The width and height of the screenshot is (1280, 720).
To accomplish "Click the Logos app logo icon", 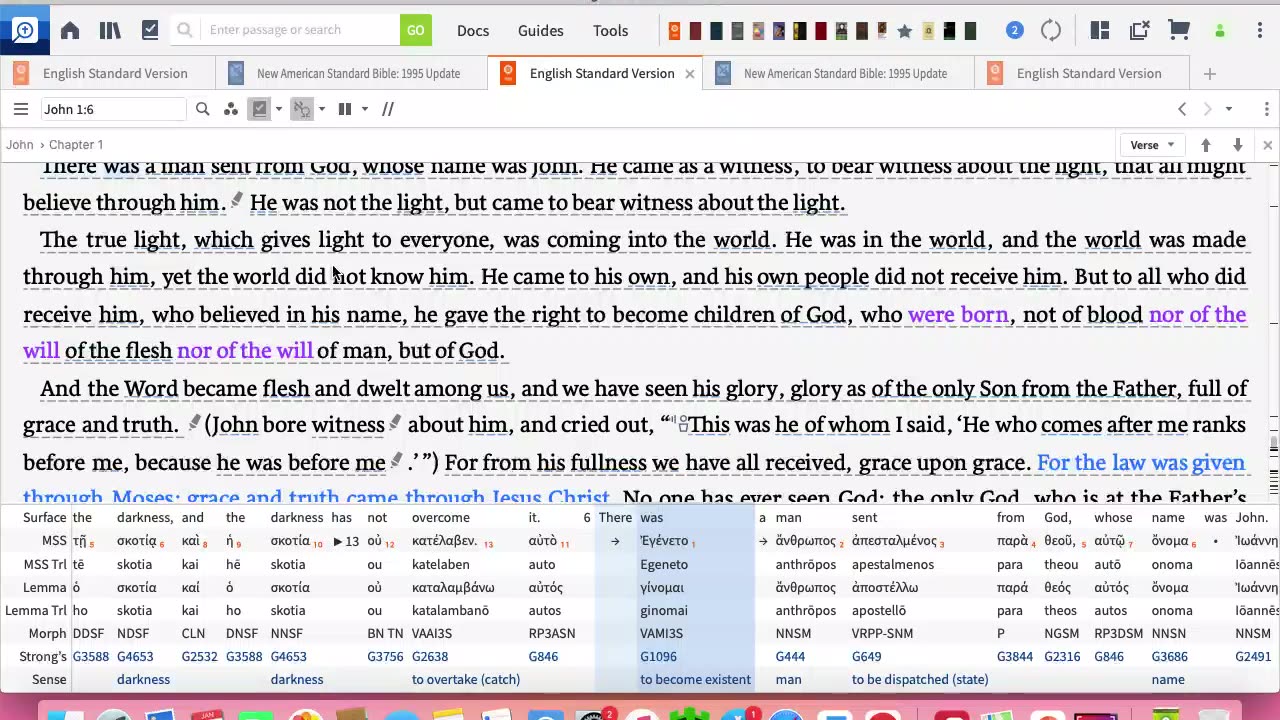I will (x=24, y=30).
